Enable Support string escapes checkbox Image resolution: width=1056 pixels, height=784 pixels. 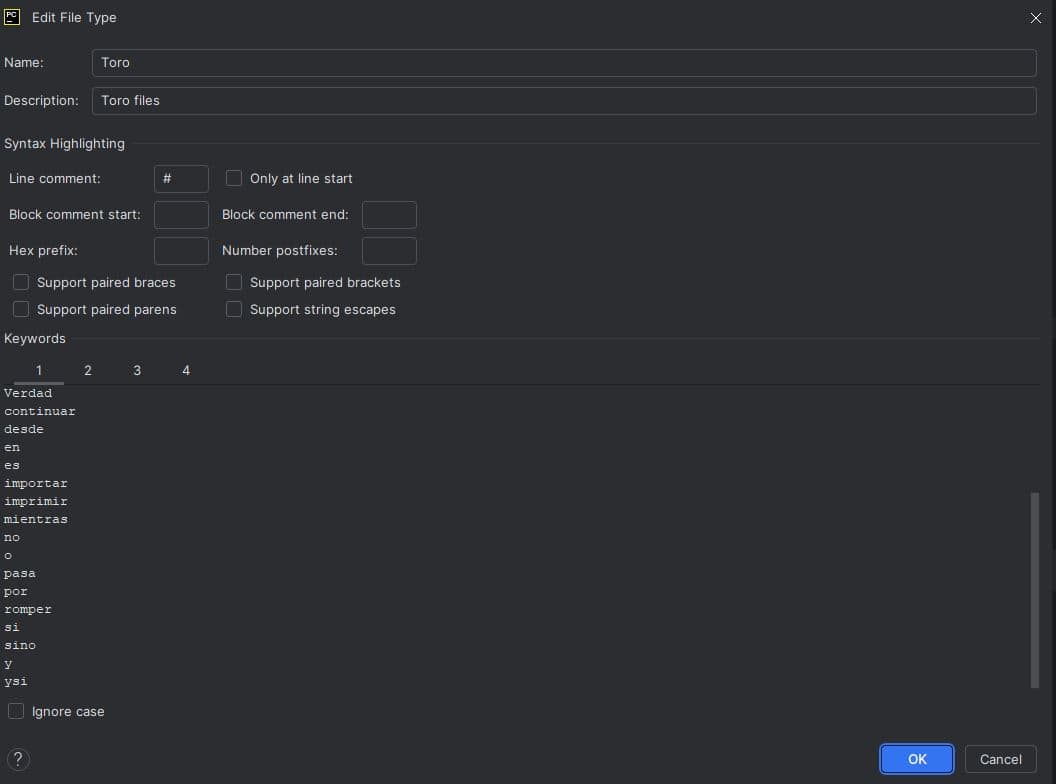[234, 309]
